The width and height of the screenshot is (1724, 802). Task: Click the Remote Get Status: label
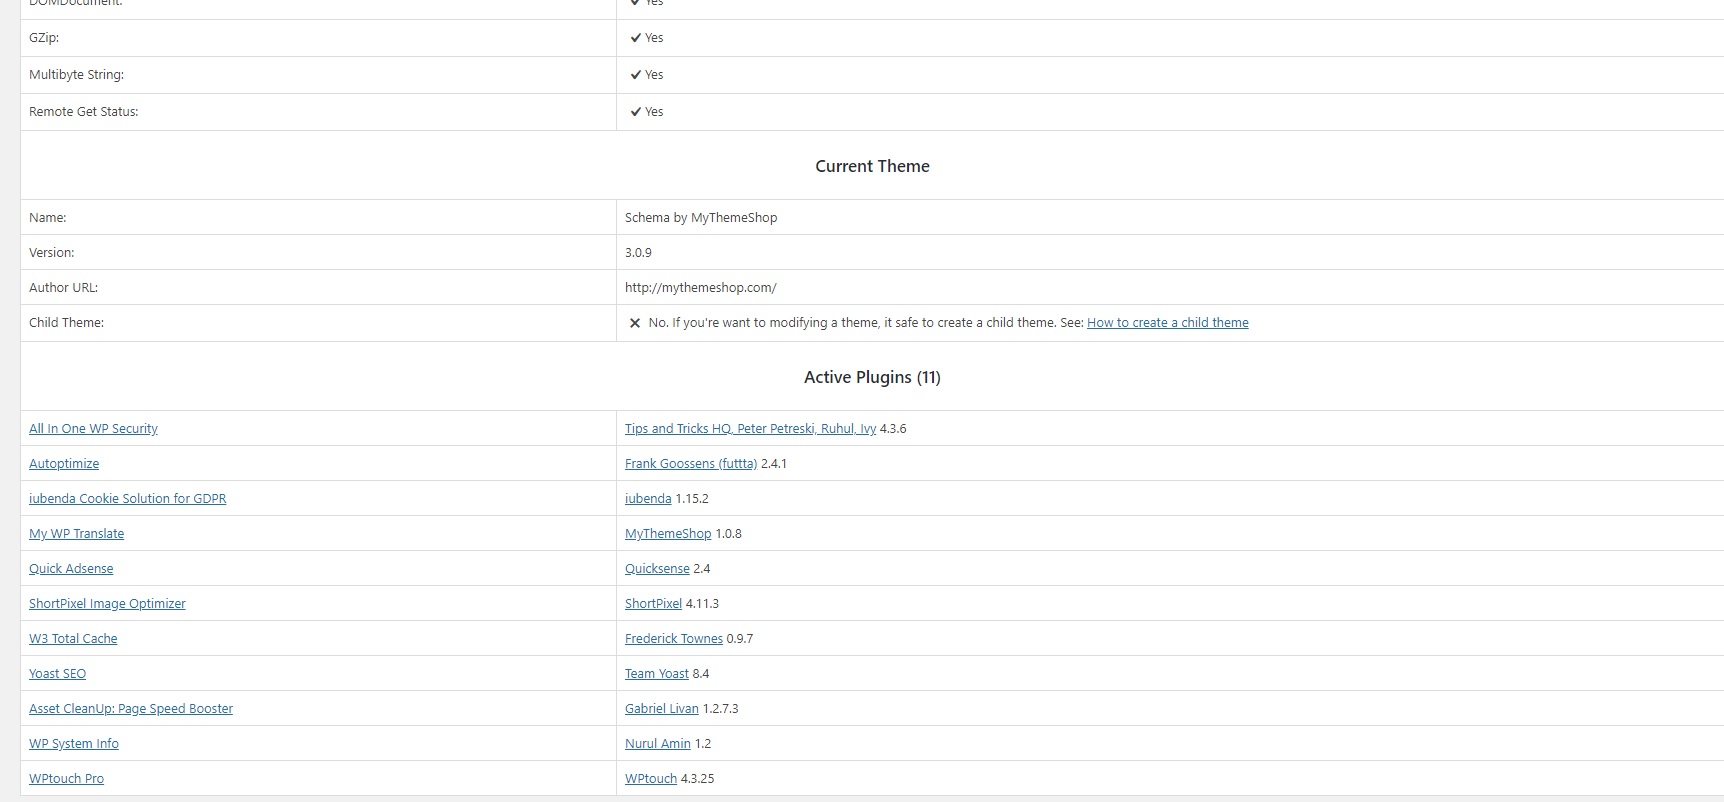pos(84,112)
